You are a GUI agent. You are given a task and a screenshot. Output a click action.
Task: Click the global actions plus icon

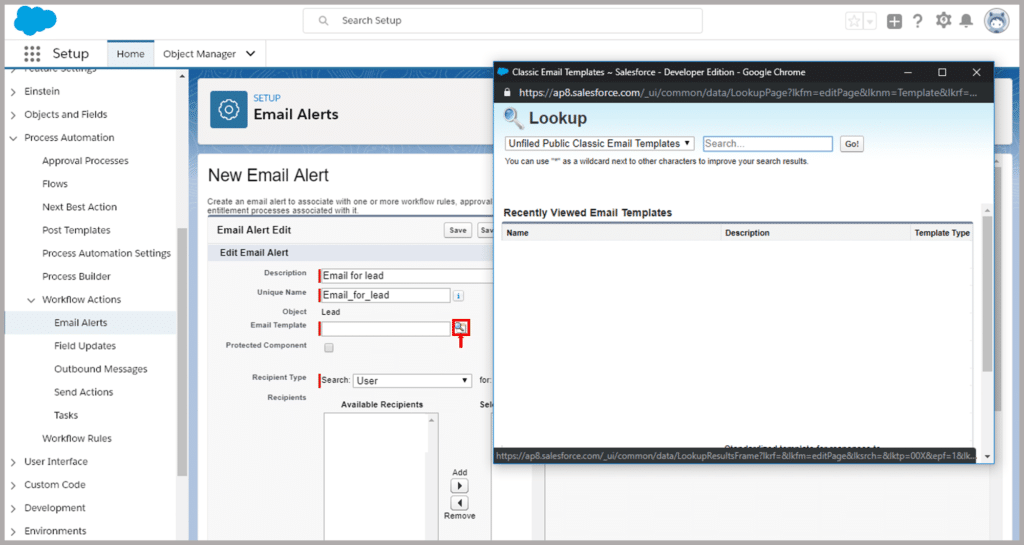pos(894,21)
